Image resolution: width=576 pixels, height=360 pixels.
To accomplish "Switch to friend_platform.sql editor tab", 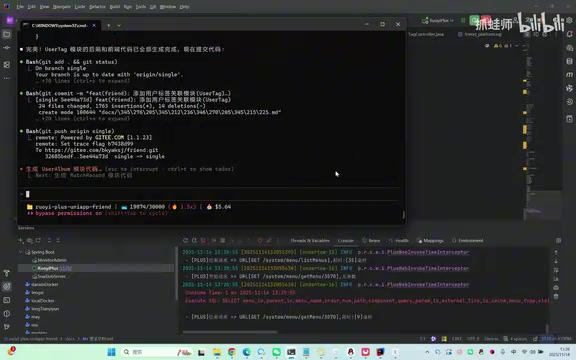I will point(480,34).
